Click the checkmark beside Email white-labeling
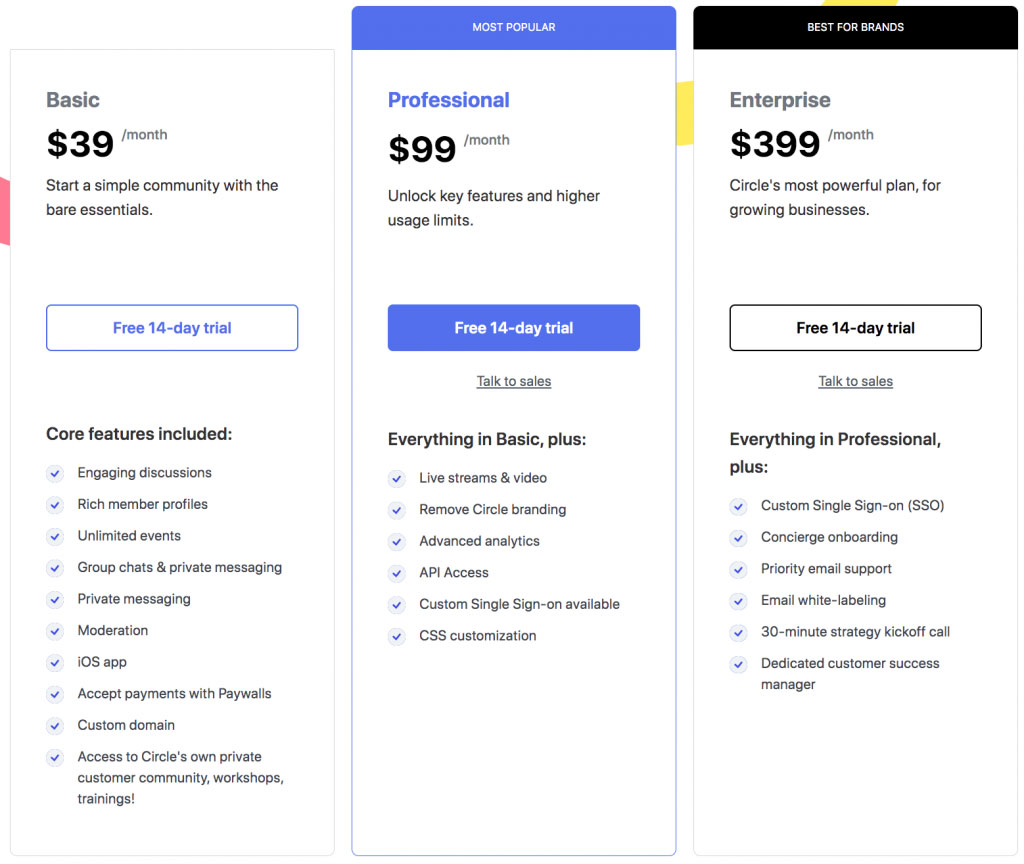 point(738,601)
